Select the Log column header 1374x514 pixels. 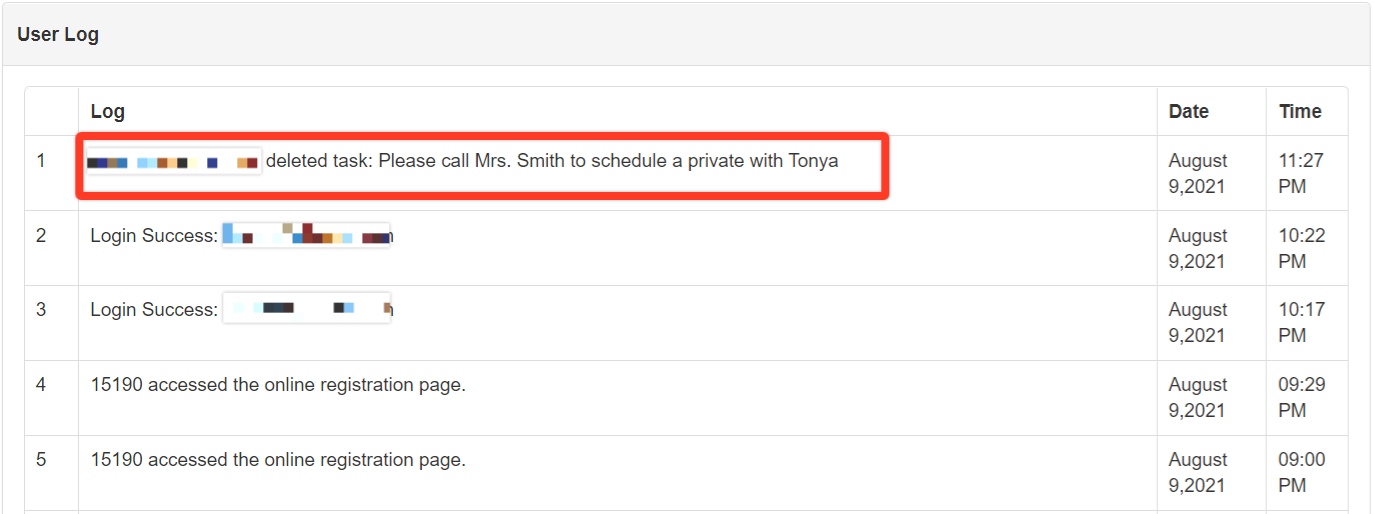click(x=108, y=111)
